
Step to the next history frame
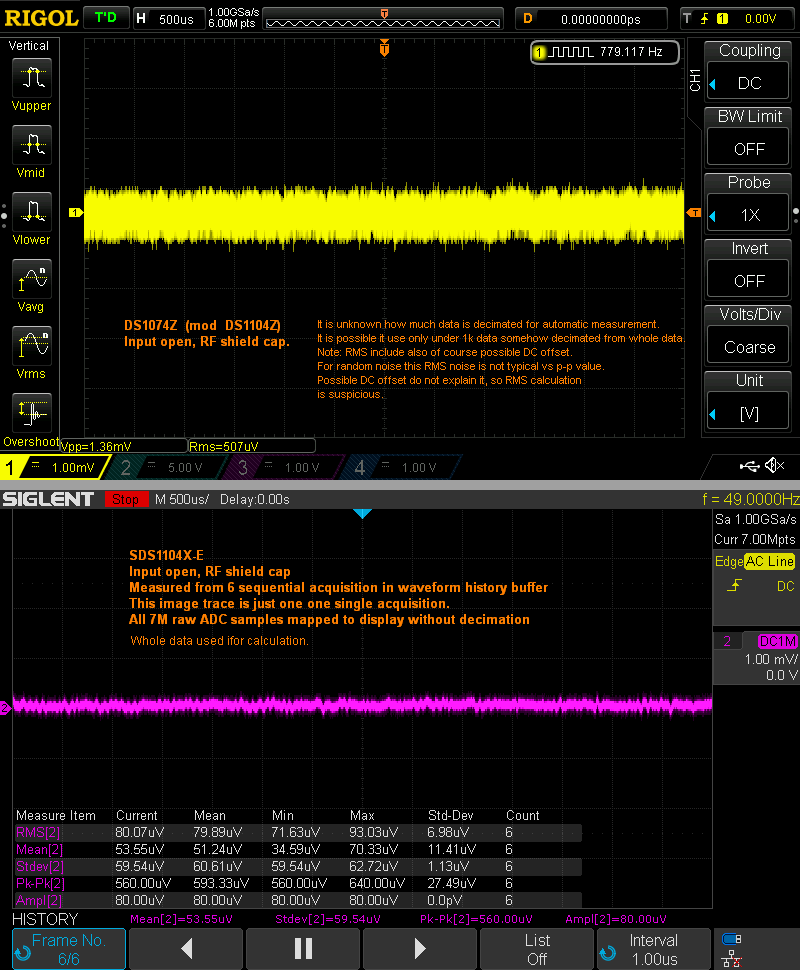pyautogui.click(x=420, y=948)
